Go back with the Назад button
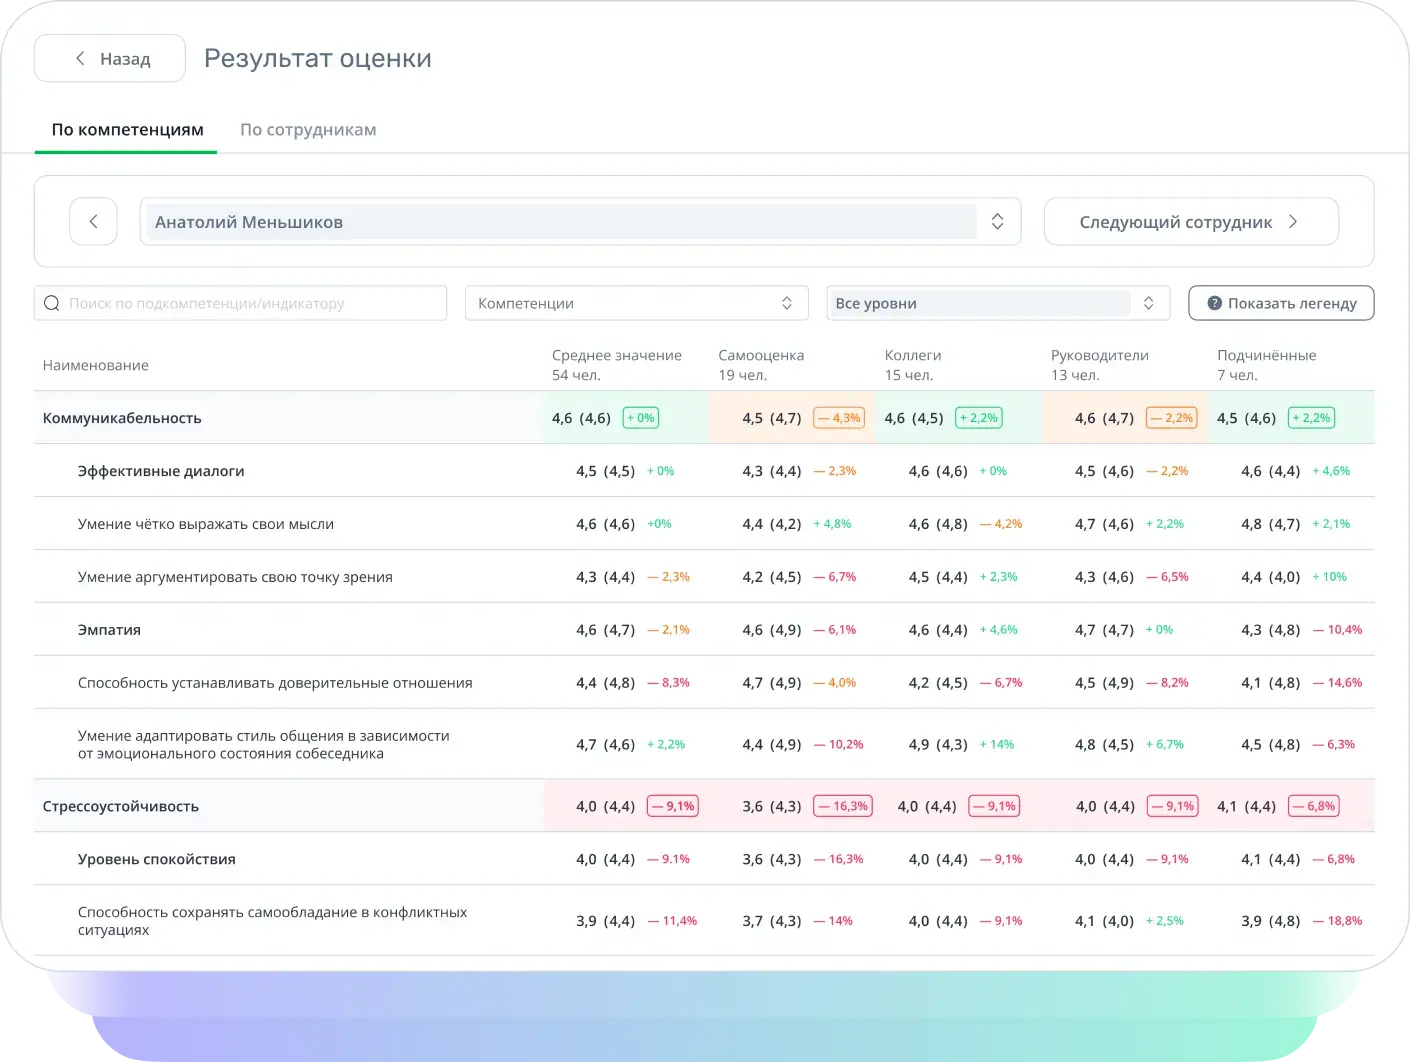The image size is (1410, 1062). pos(110,59)
